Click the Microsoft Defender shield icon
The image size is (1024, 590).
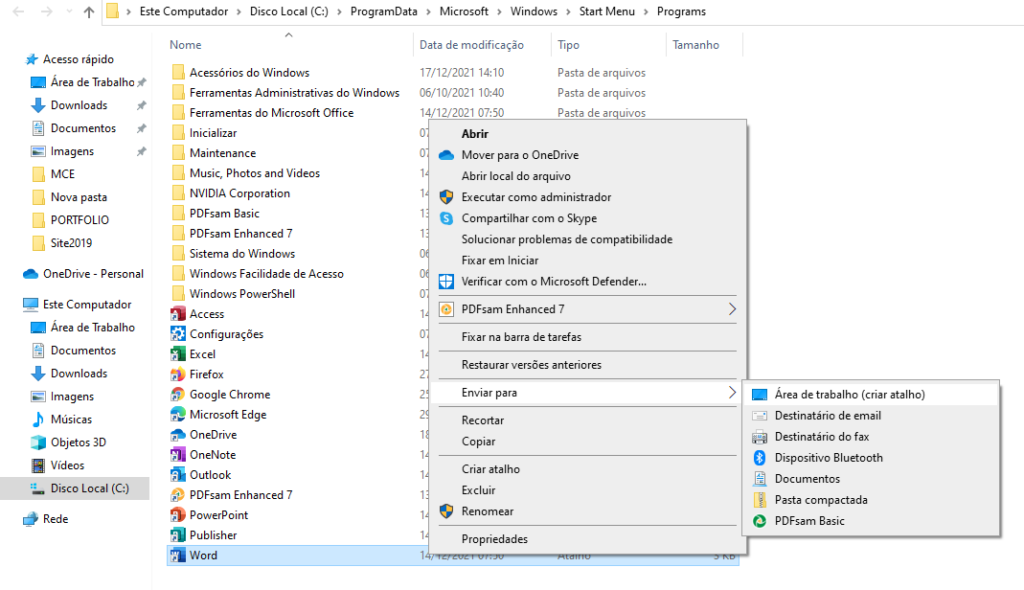click(x=446, y=282)
